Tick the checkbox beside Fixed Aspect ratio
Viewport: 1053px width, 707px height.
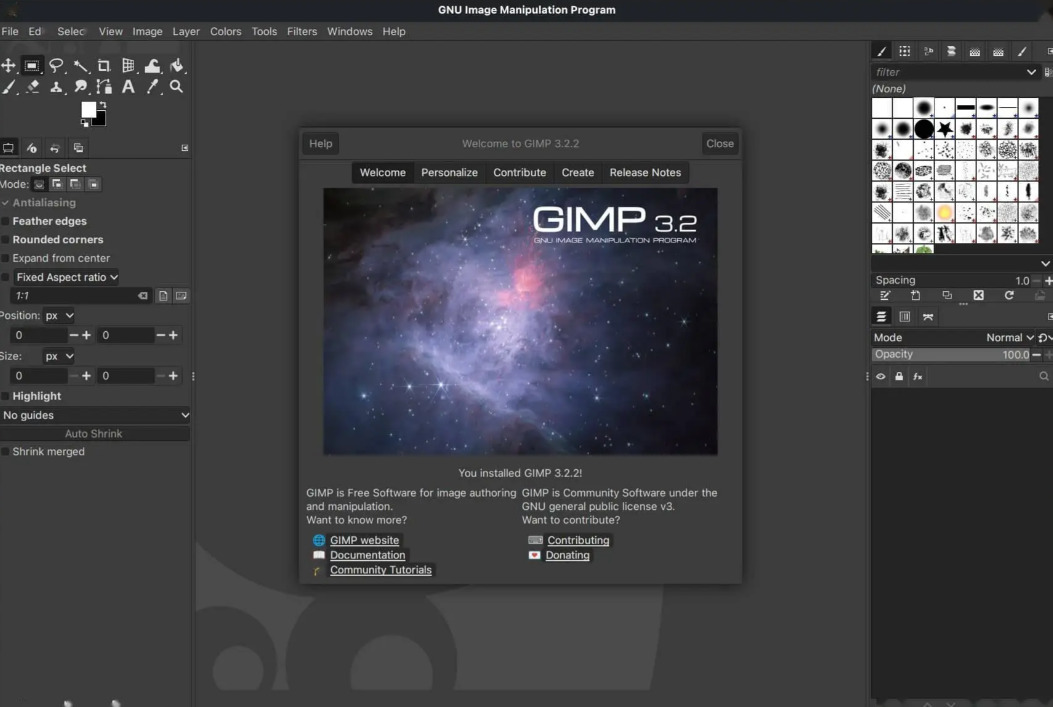(5, 277)
